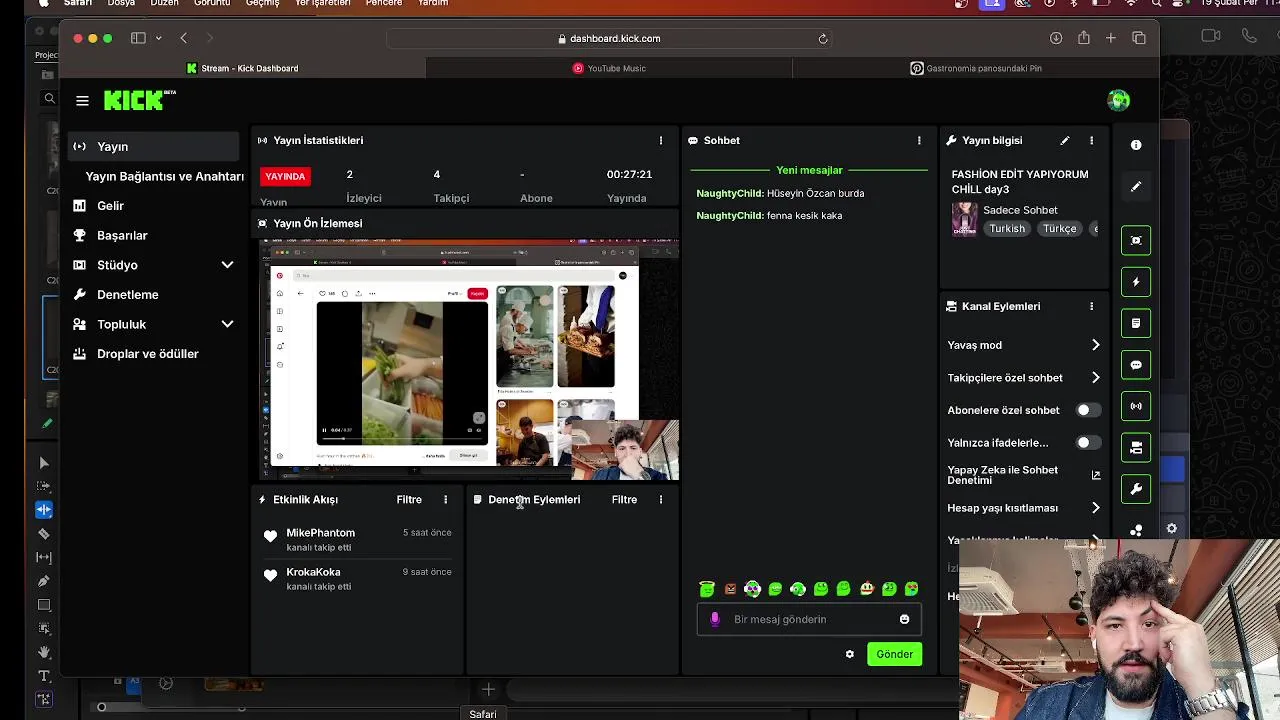Open three-dot menu of Yayın İstatistikleri panel

(660, 141)
